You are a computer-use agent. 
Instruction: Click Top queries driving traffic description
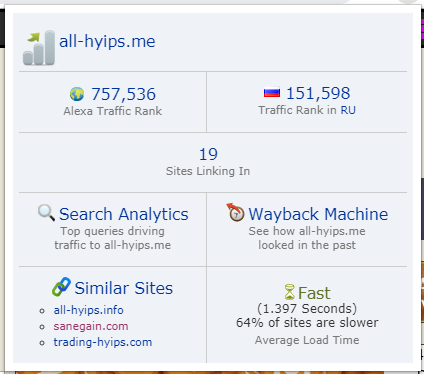113,238
